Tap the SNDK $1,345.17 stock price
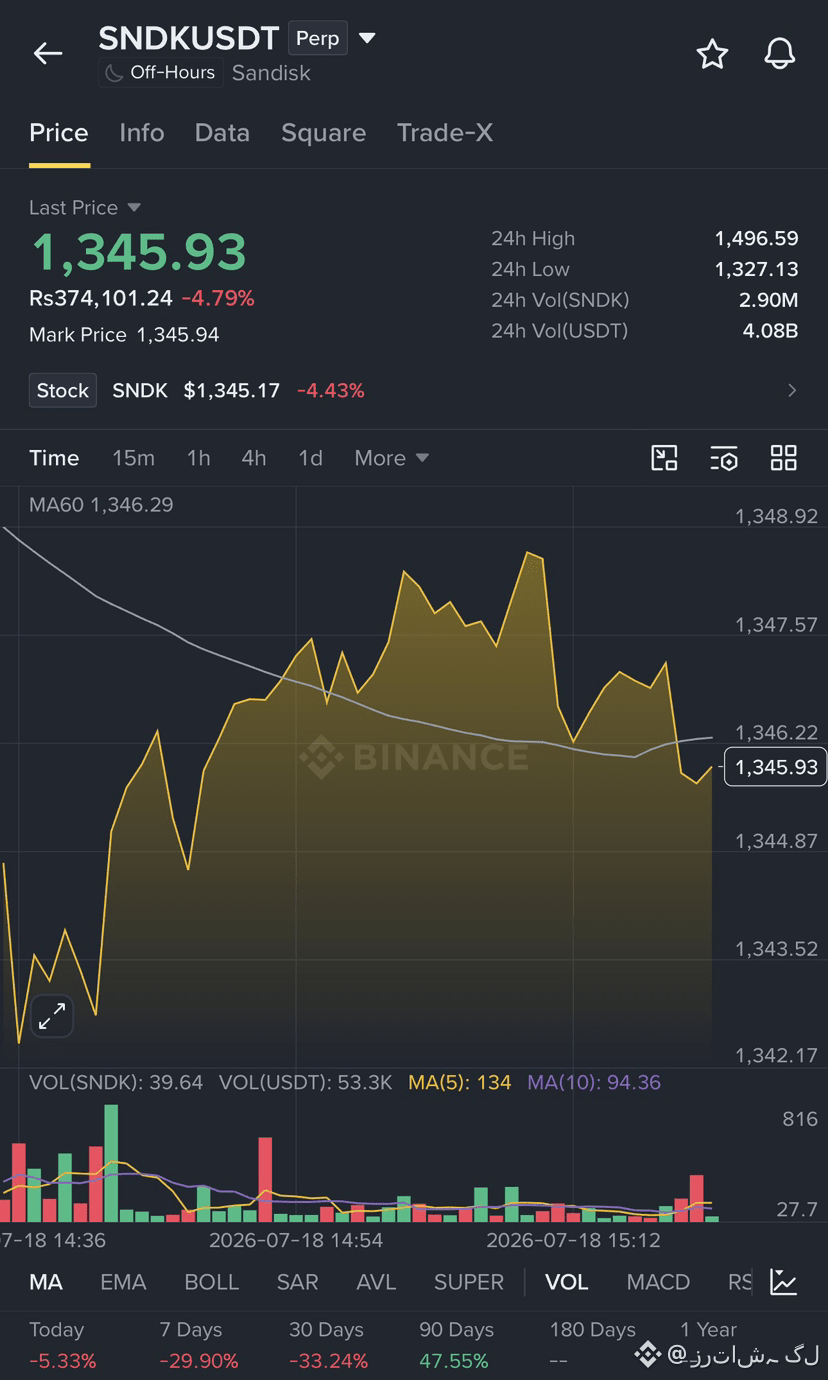 coord(196,390)
